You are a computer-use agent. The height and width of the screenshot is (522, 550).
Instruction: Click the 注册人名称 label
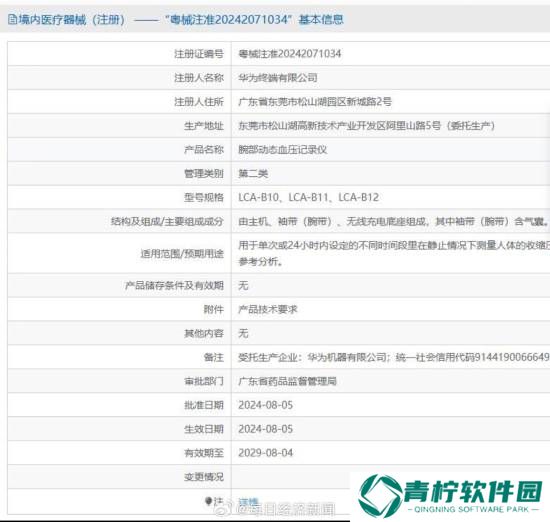click(x=199, y=78)
